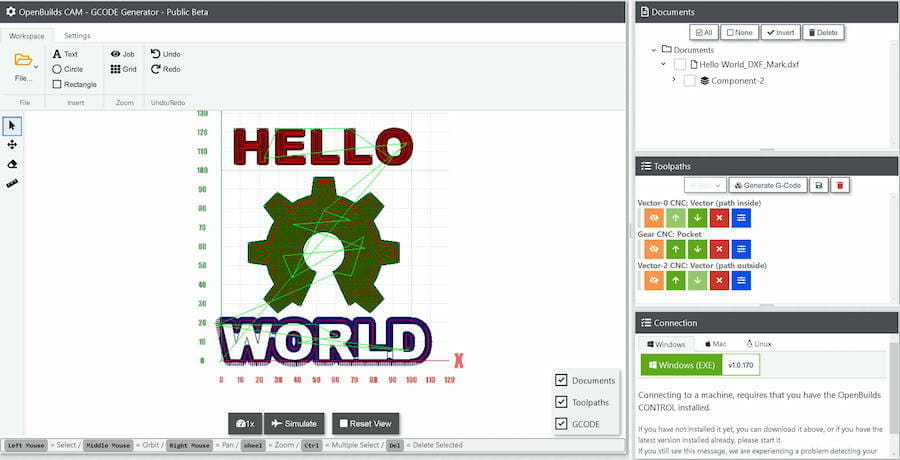Viewport: 900px width, 460px height.
Task: Switch to the Settings tab
Action: pyautogui.click(x=77, y=36)
